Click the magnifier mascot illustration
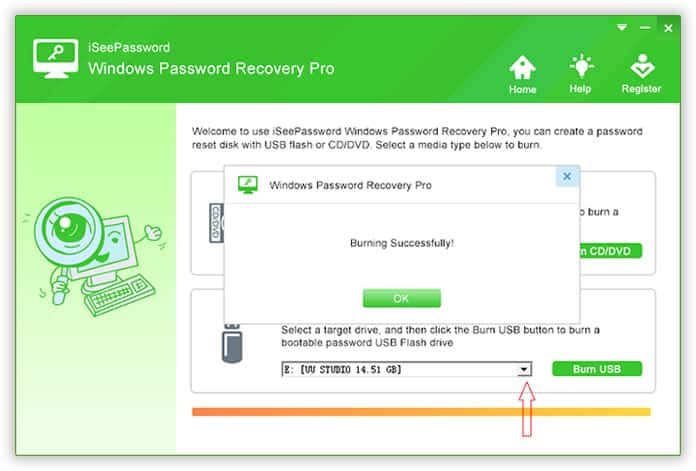The image size is (696, 471). (94, 255)
